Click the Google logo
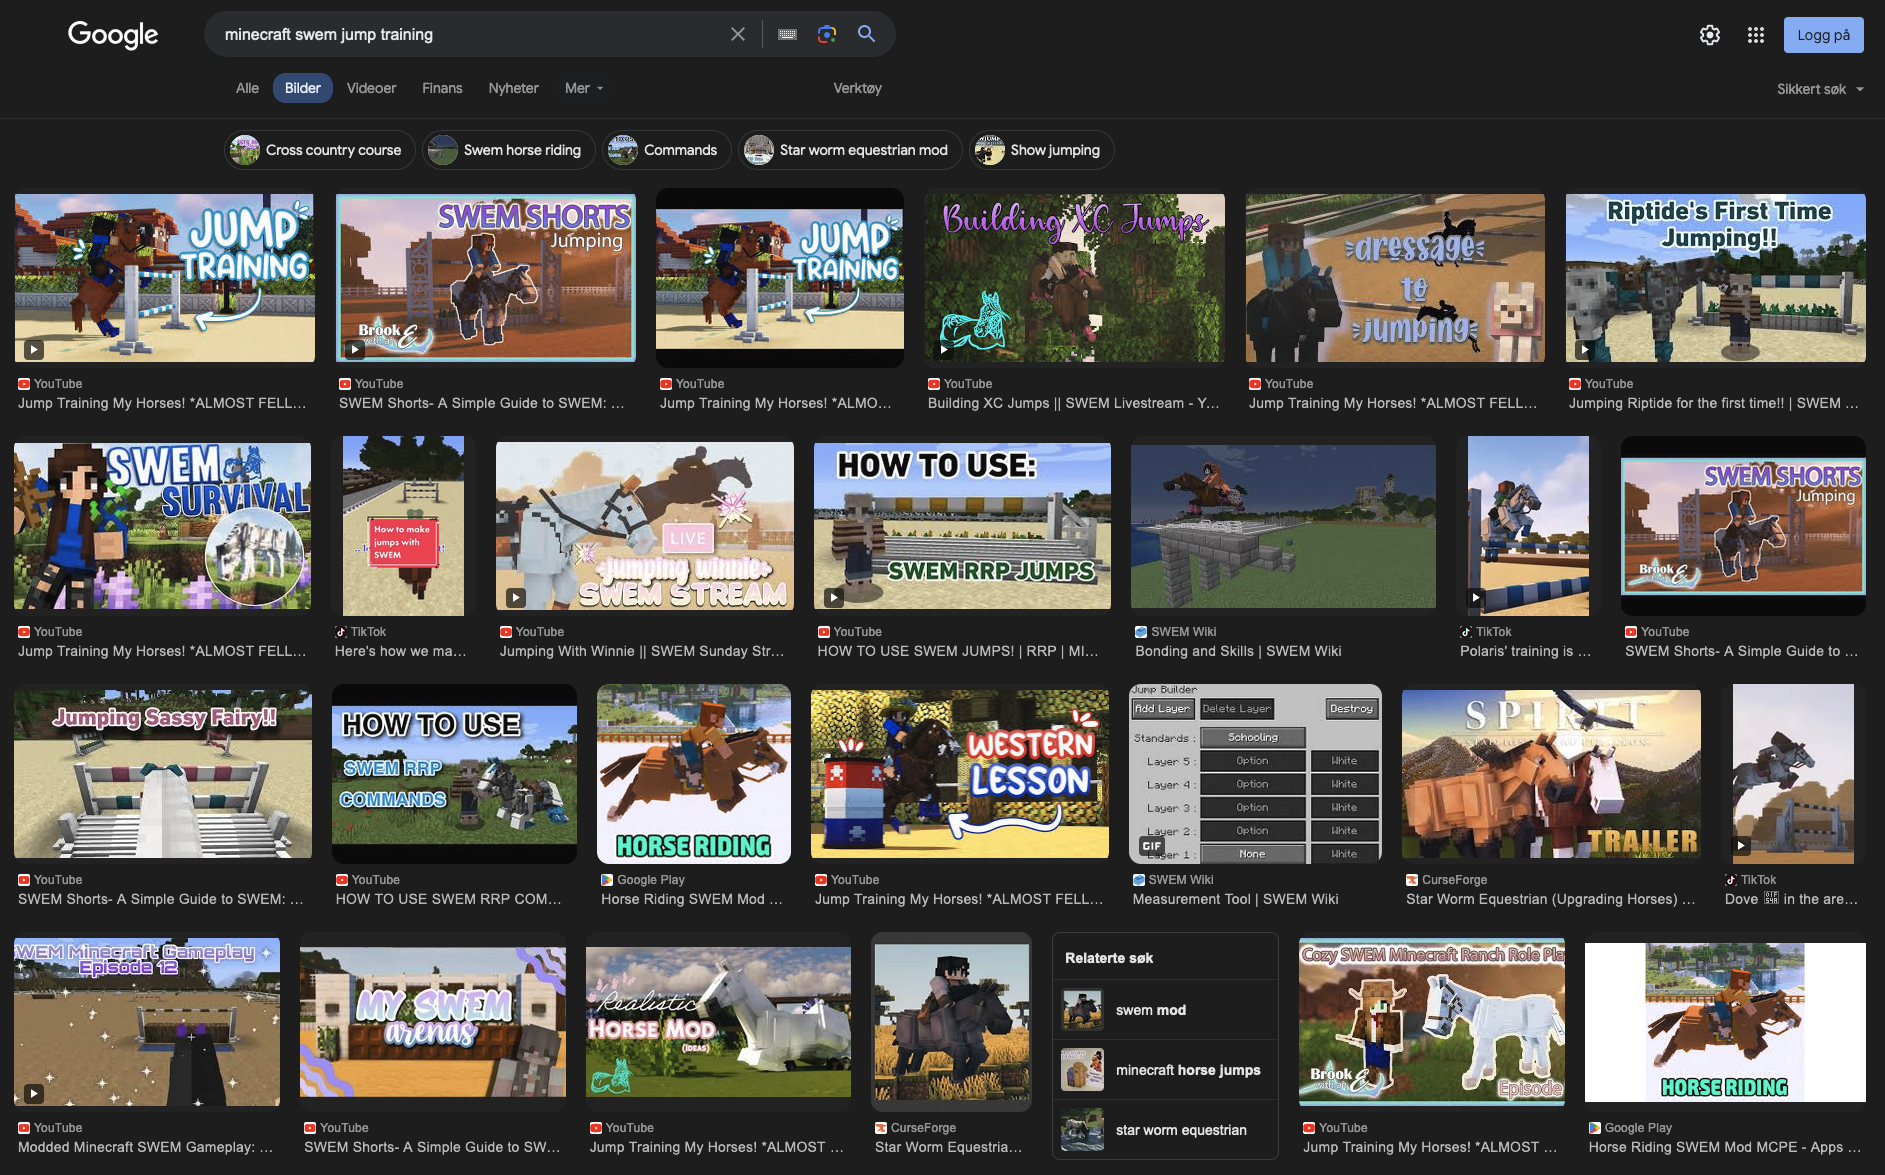1885x1175 pixels. coord(113,35)
